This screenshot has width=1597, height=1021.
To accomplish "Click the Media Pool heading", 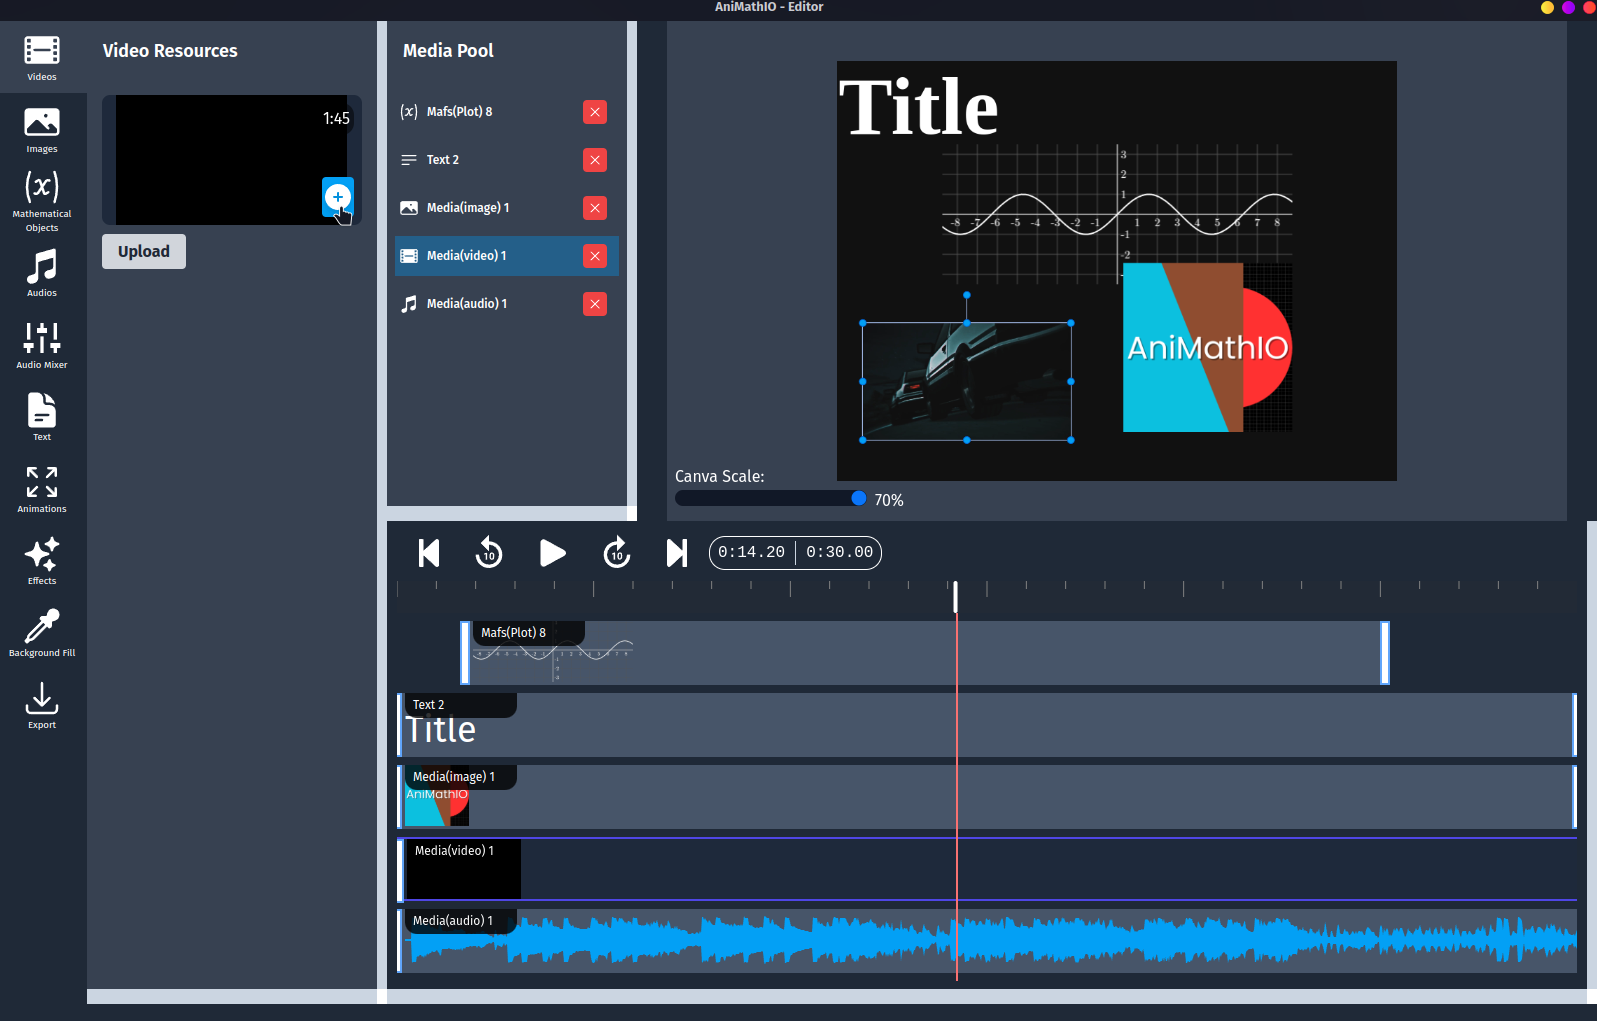I will click(x=448, y=51).
